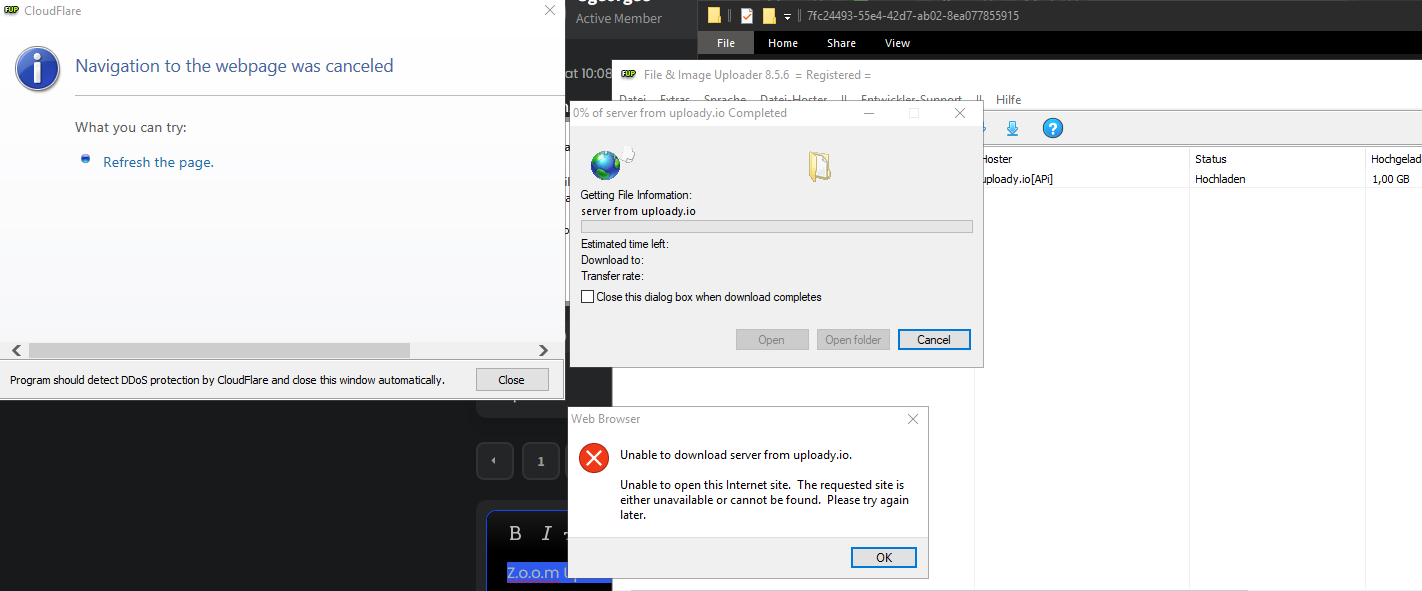Minimize the download progress dialog
The image size is (1422, 591).
[x=868, y=113]
